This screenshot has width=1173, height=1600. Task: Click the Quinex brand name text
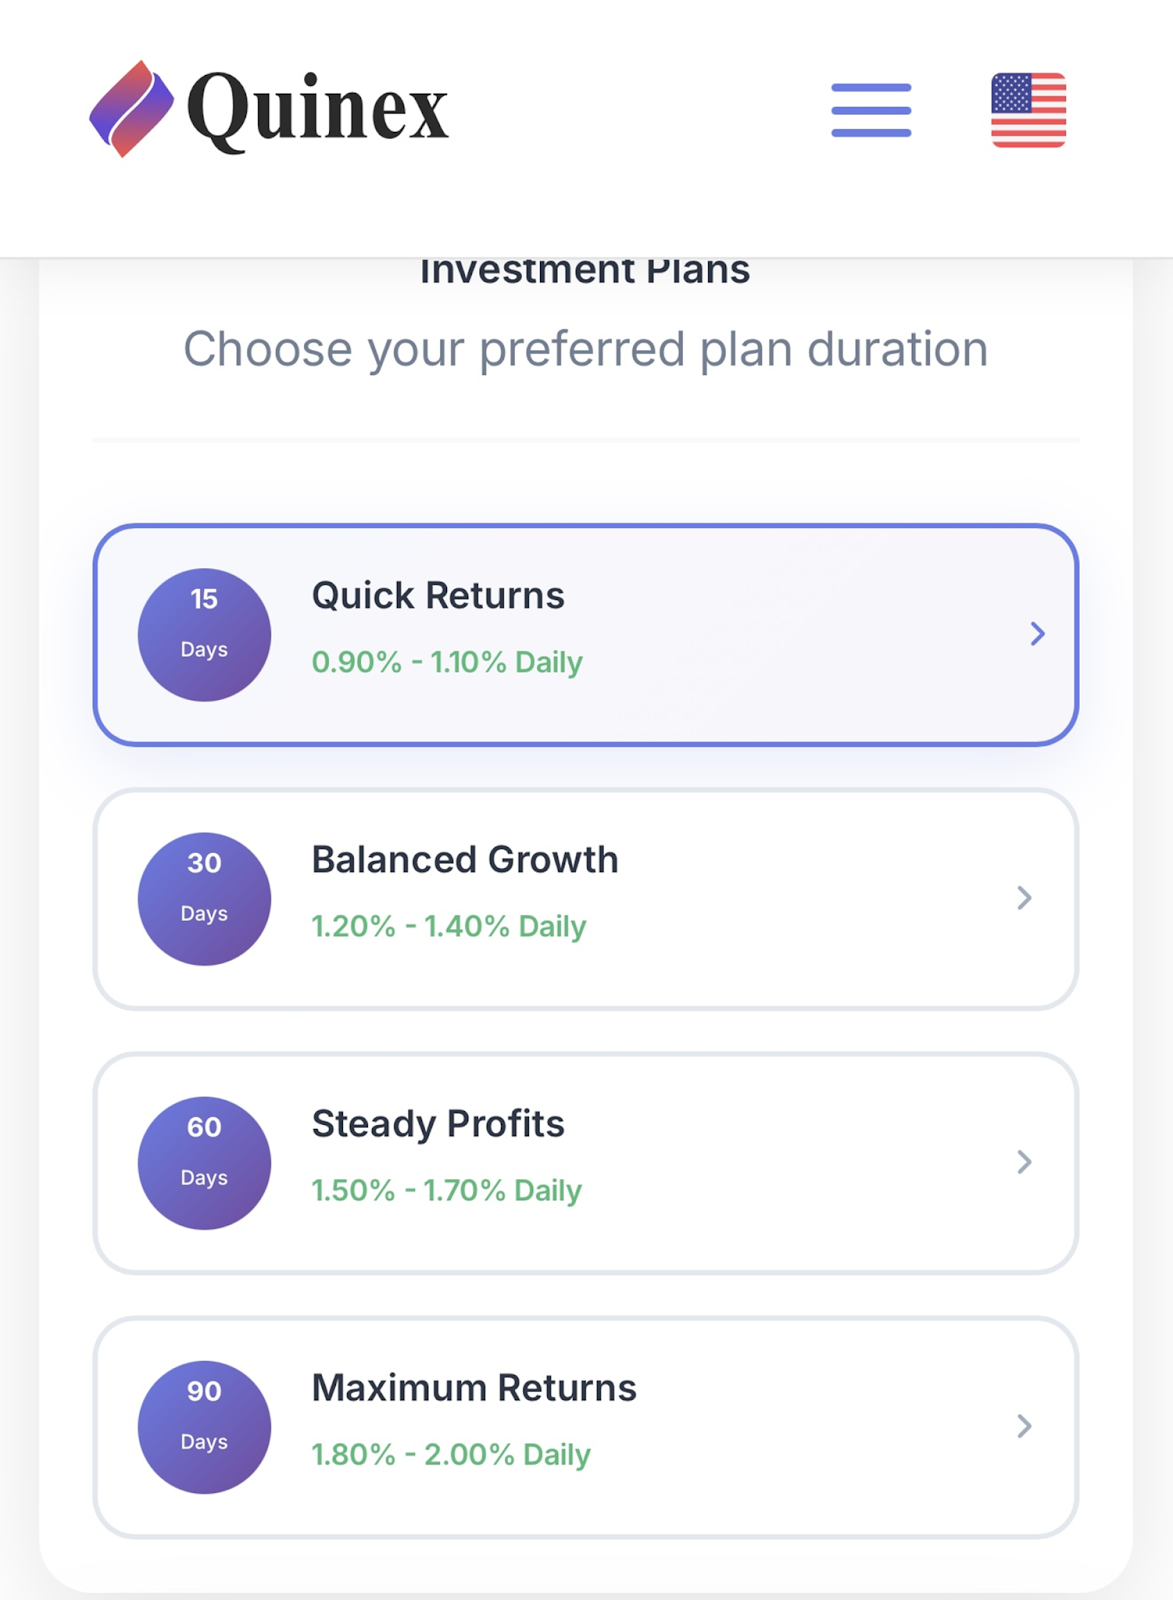tap(318, 109)
